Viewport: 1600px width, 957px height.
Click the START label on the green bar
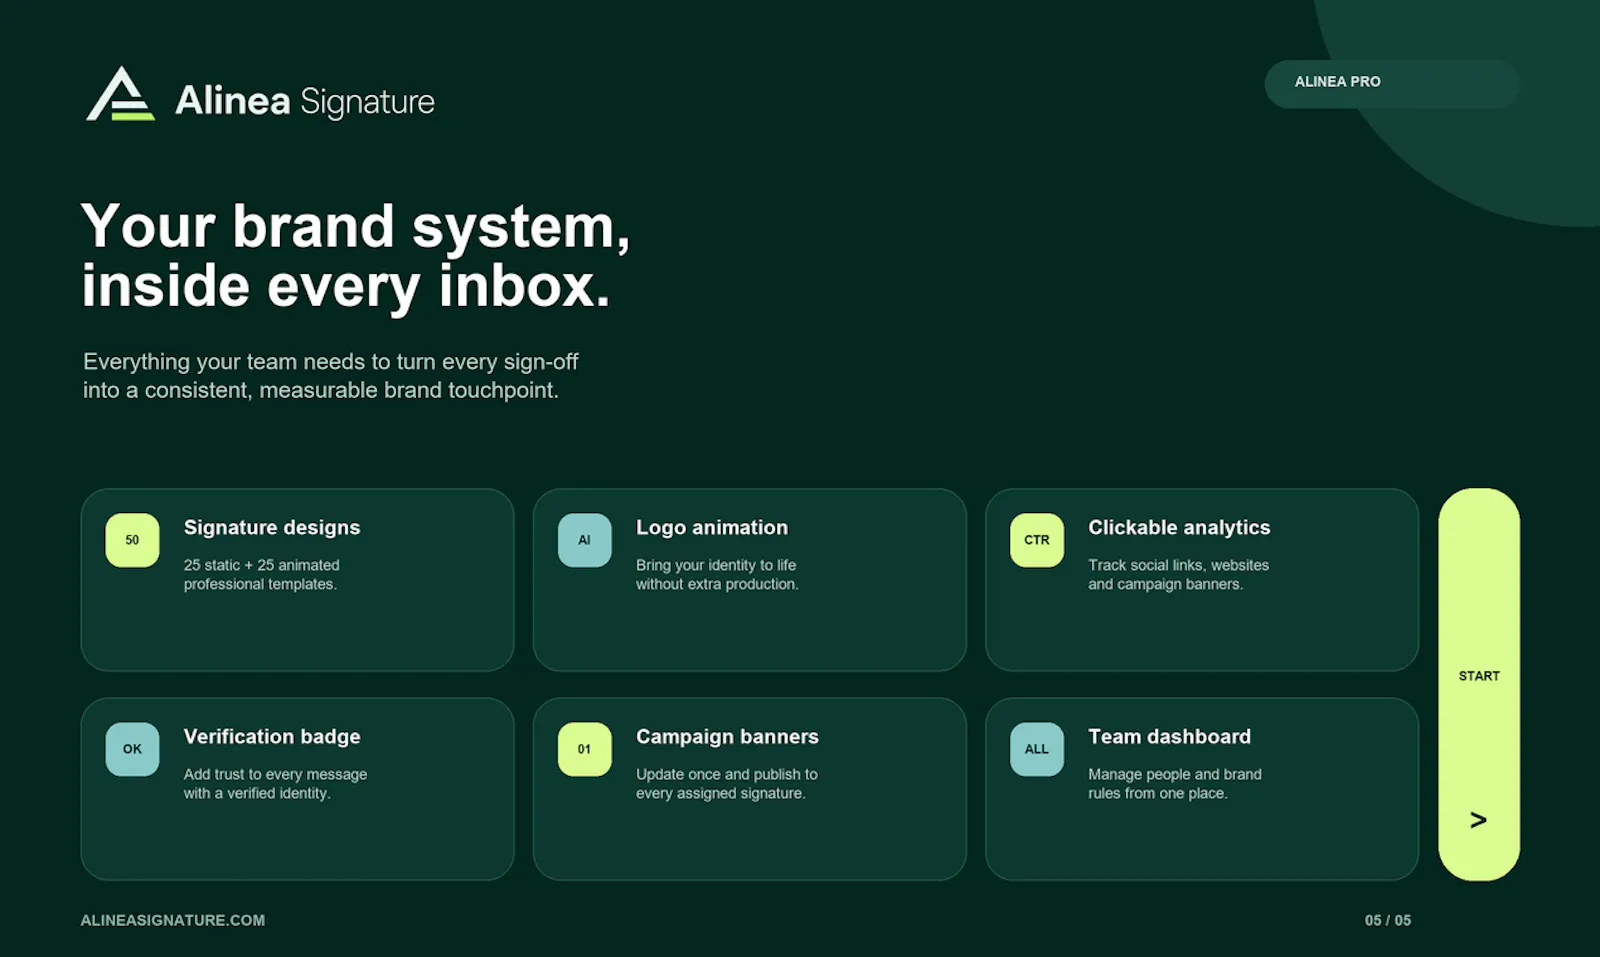1479,676
